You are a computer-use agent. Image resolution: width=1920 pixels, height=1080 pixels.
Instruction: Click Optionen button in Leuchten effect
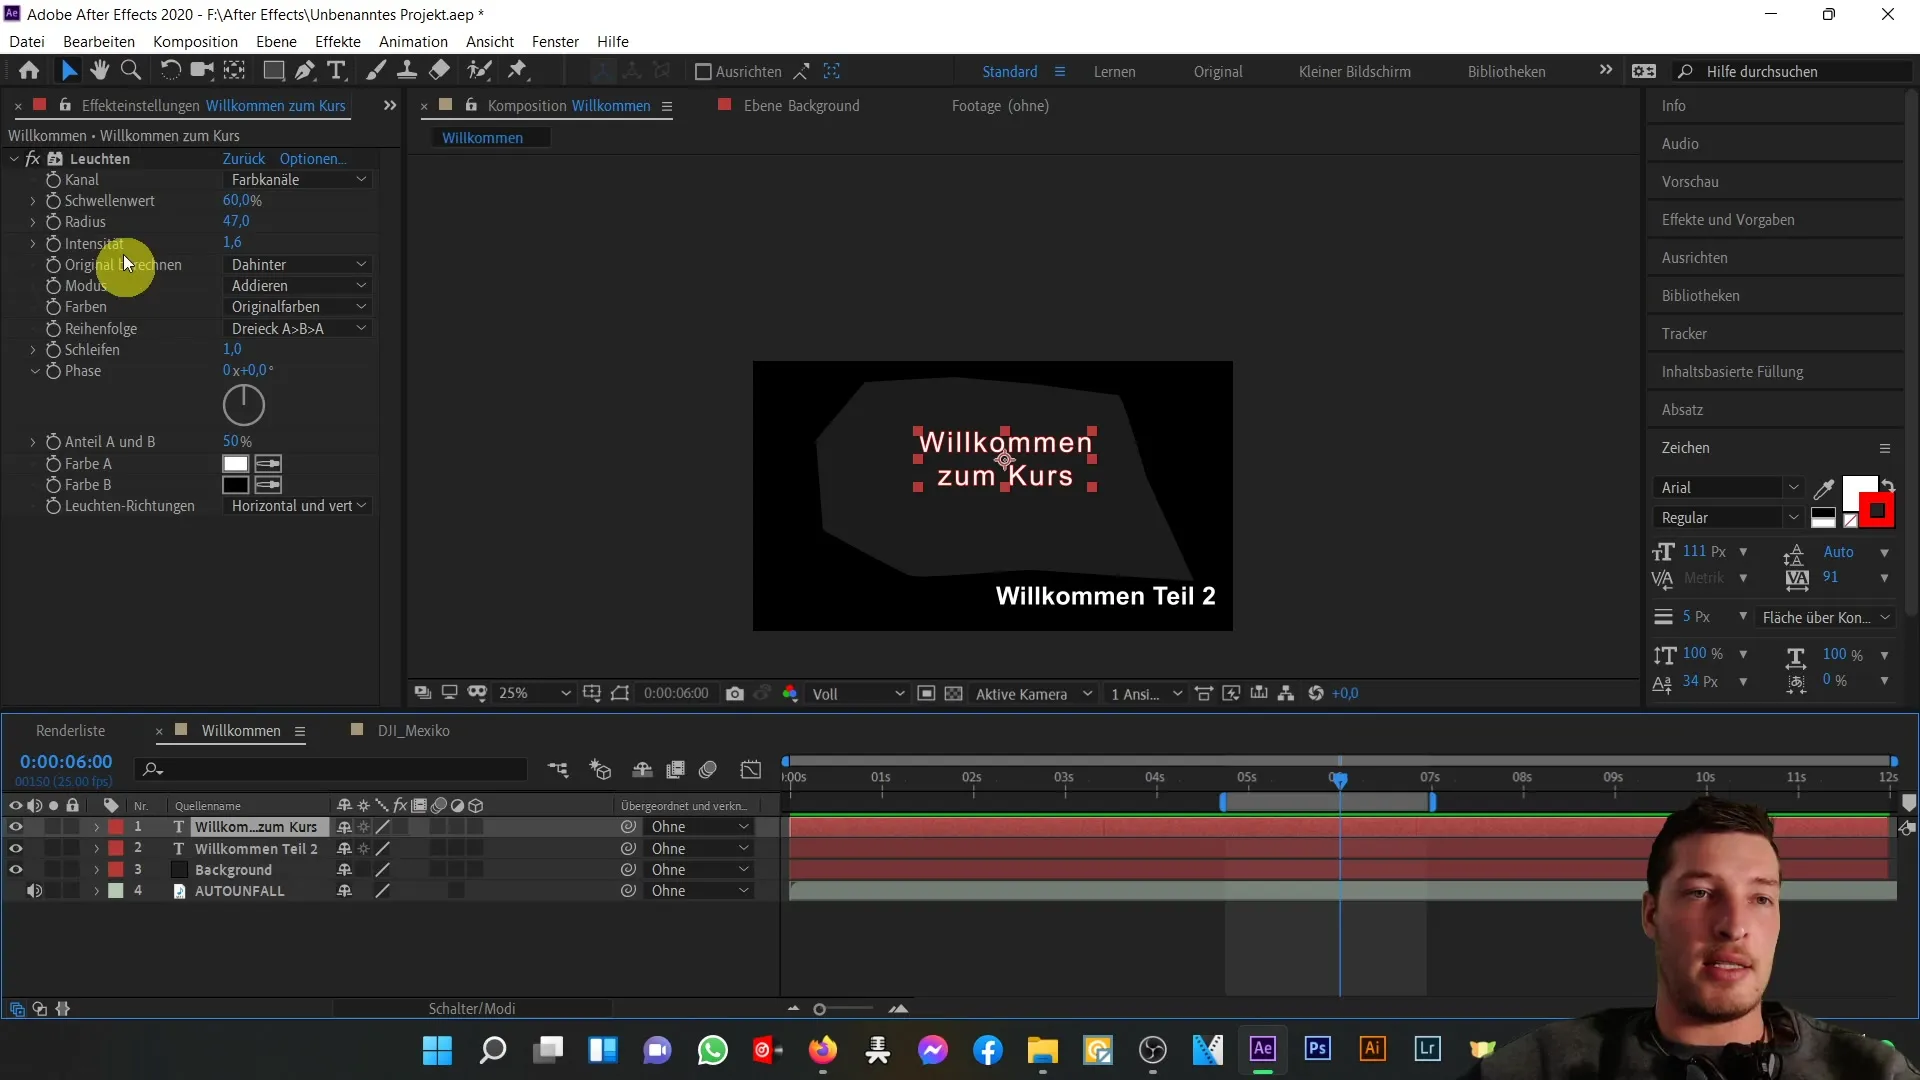(x=311, y=158)
